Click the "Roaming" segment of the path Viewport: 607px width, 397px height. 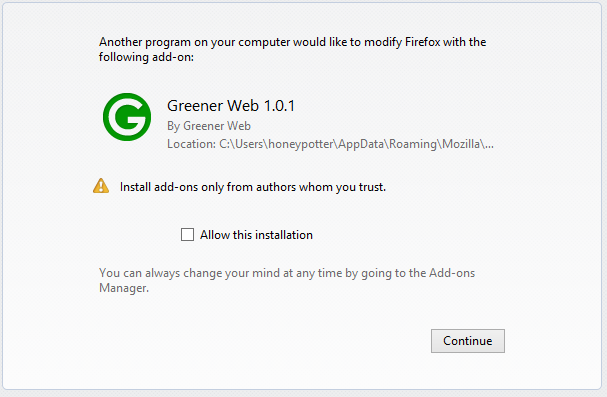coord(413,144)
